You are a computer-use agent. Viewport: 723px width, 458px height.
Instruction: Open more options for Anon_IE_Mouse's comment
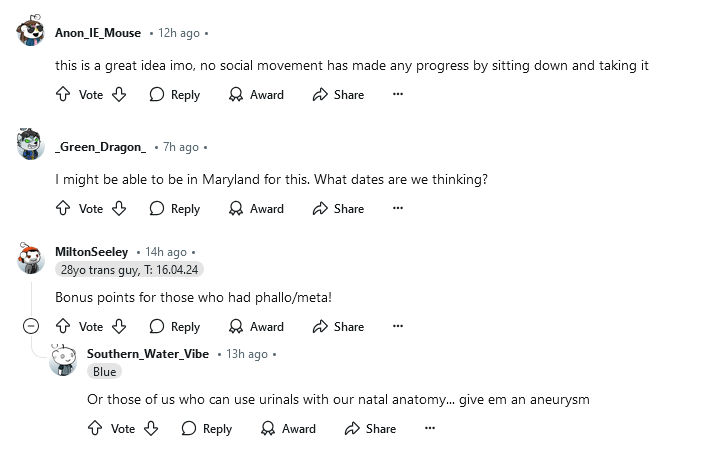click(398, 95)
